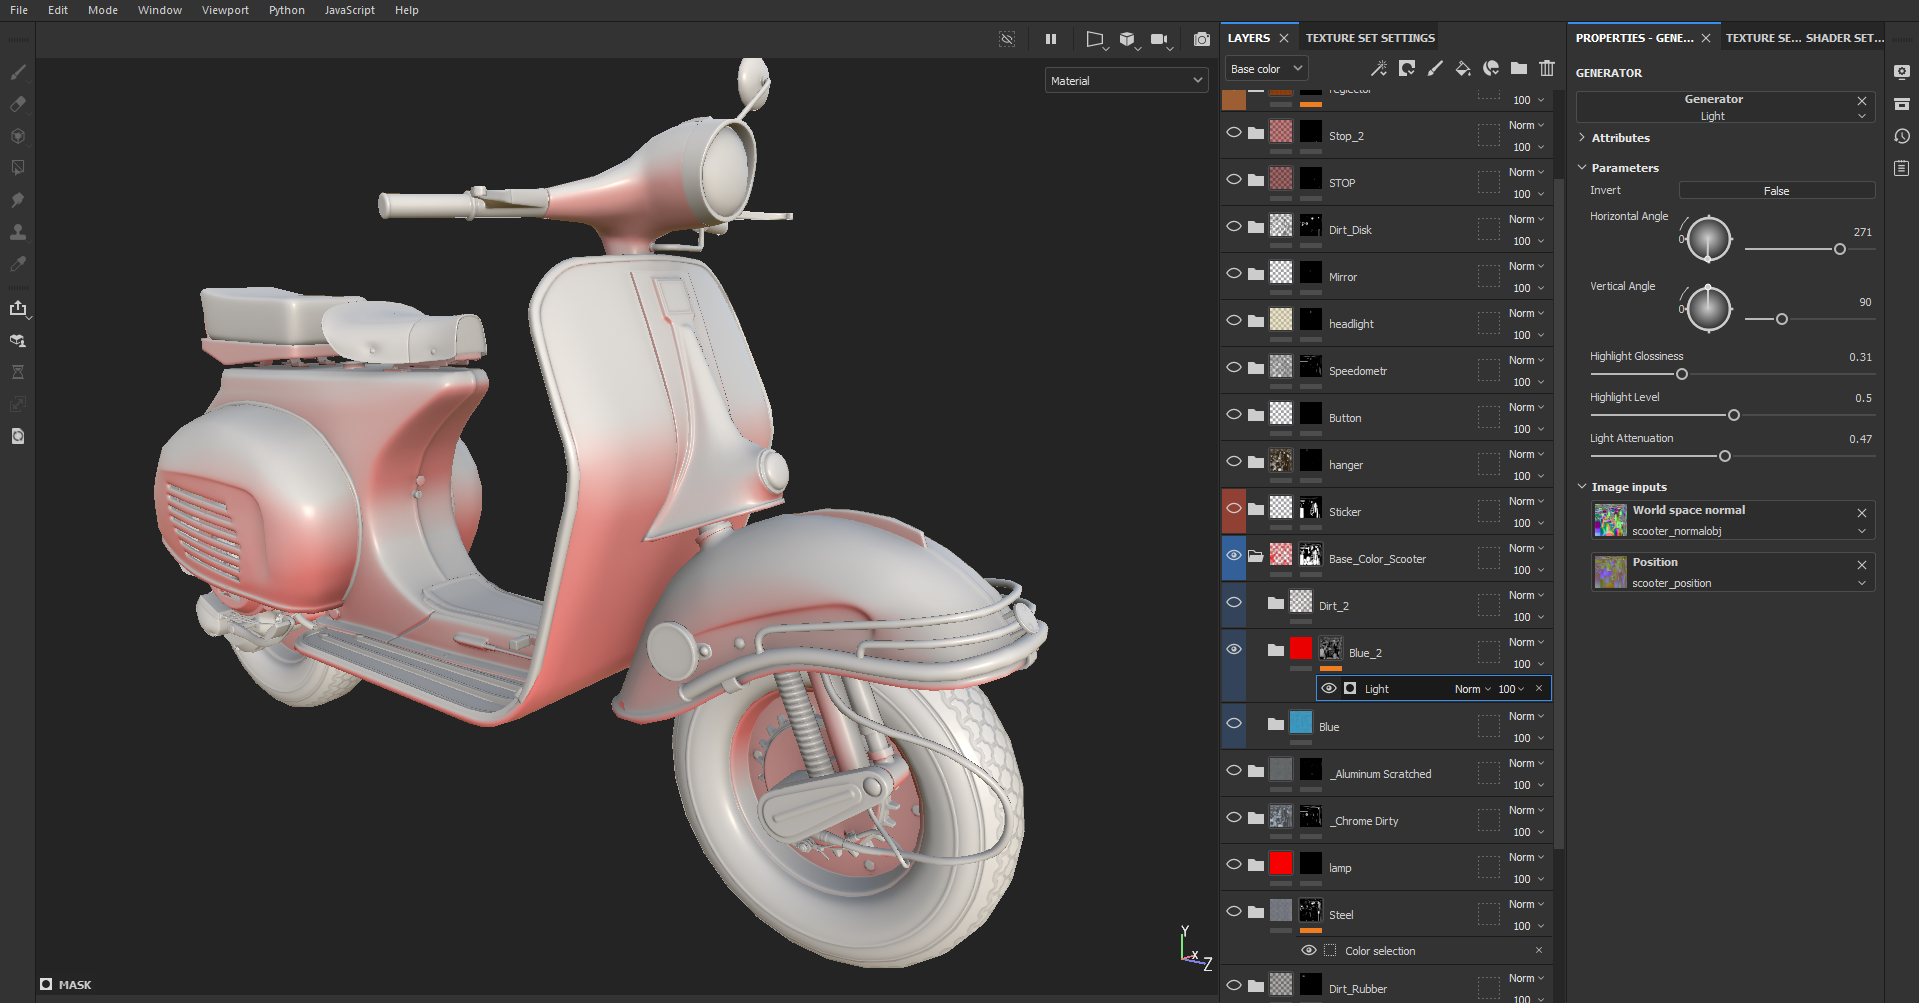Add a new folder in layers panel
This screenshot has height=1003, width=1919.
[x=1519, y=68]
